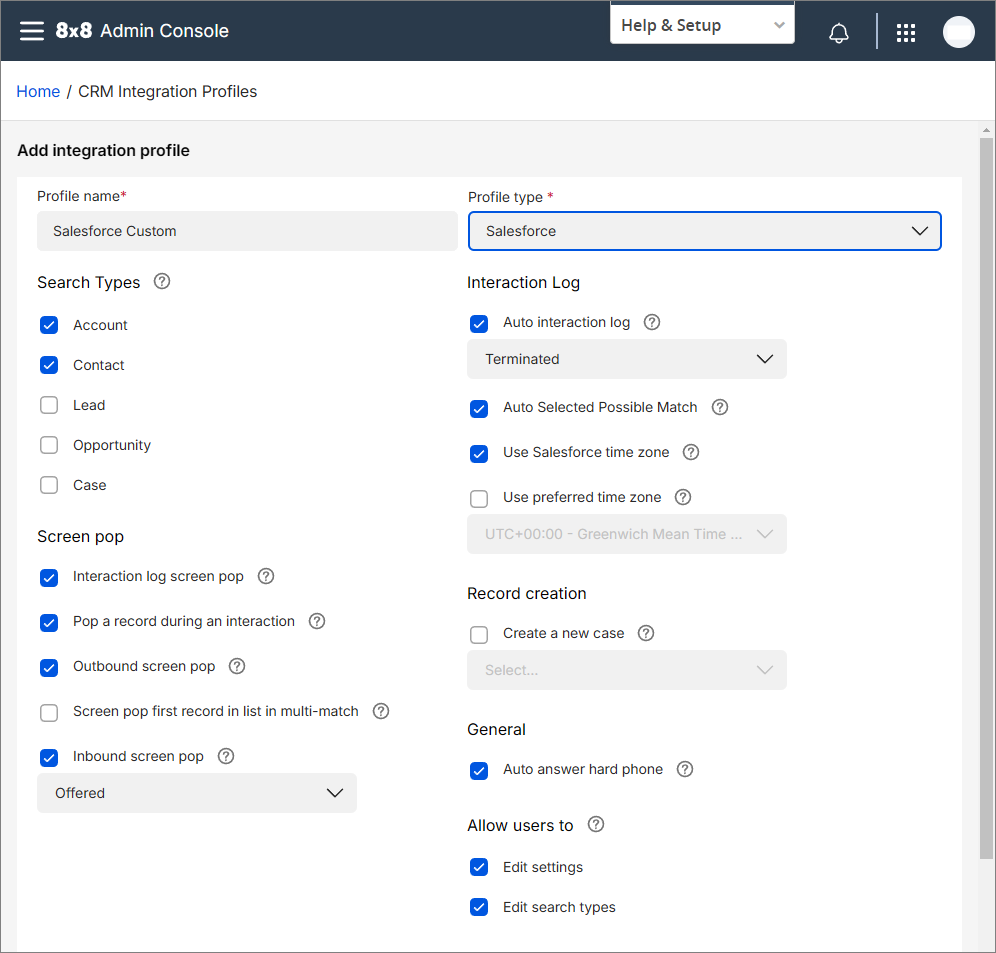This screenshot has height=953, width=996.
Task: Open the Profile type Salesforce dropdown
Action: pos(704,231)
